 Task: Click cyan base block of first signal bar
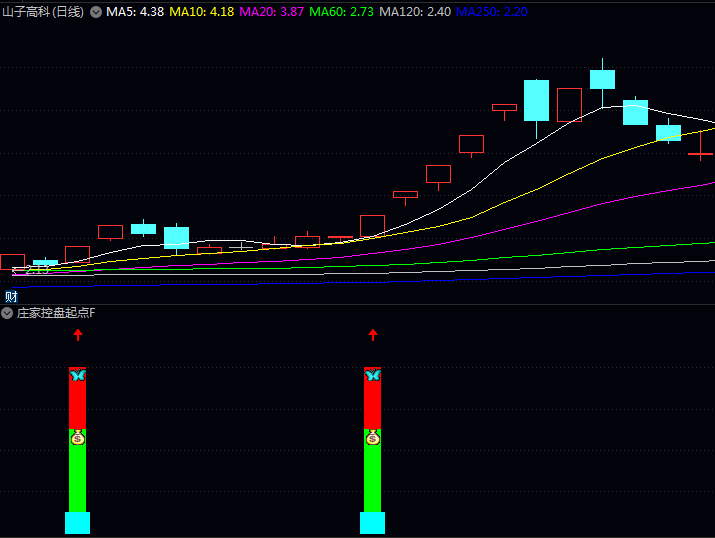[78, 522]
